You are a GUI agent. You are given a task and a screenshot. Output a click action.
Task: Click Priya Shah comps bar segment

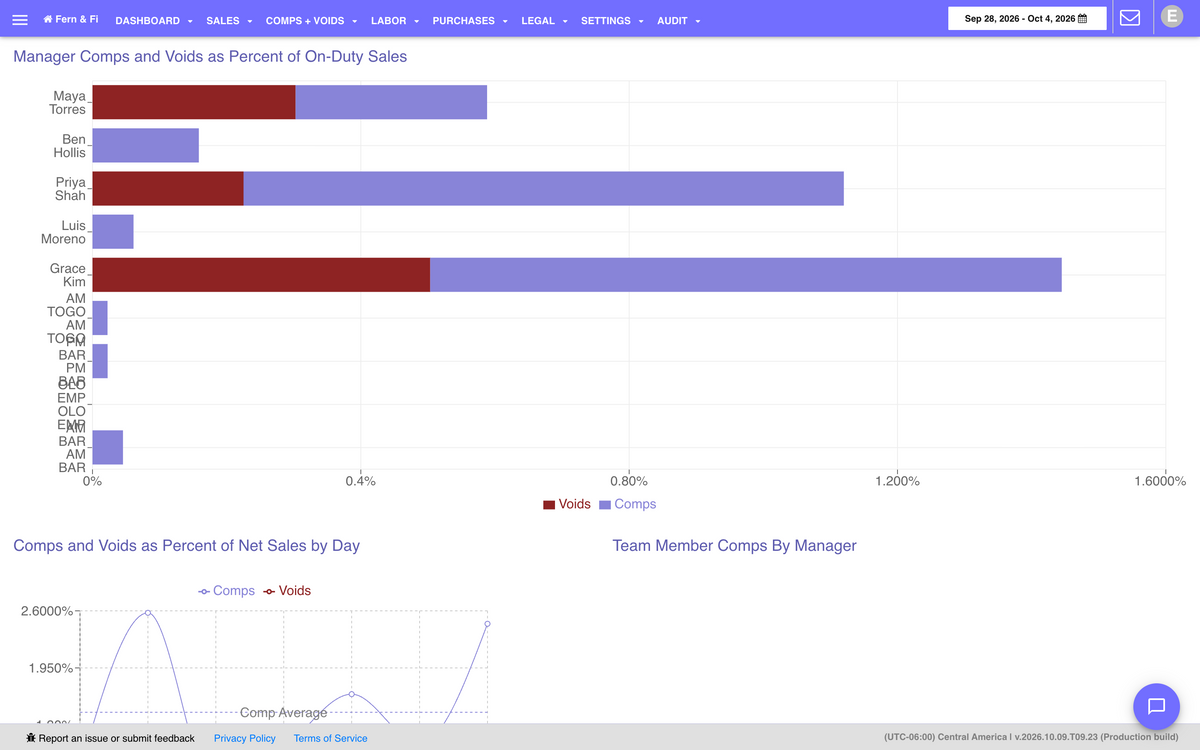[x=544, y=188]
